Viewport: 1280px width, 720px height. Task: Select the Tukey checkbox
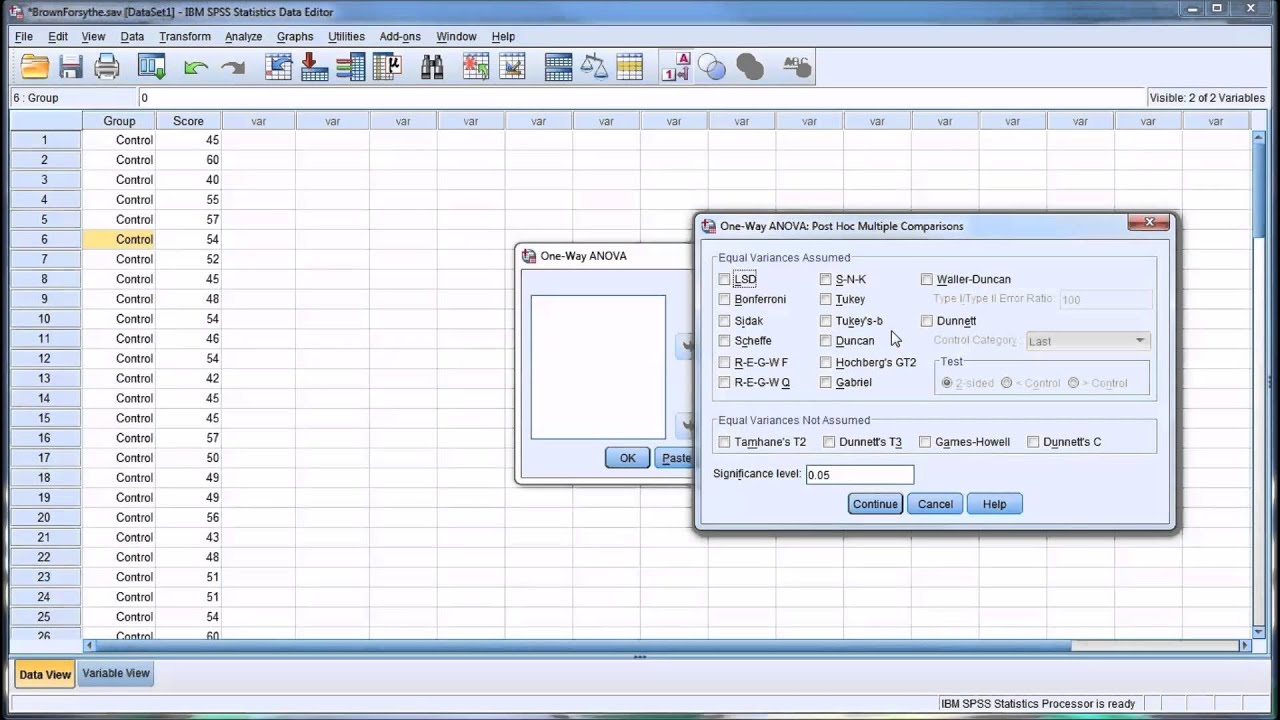825,299
